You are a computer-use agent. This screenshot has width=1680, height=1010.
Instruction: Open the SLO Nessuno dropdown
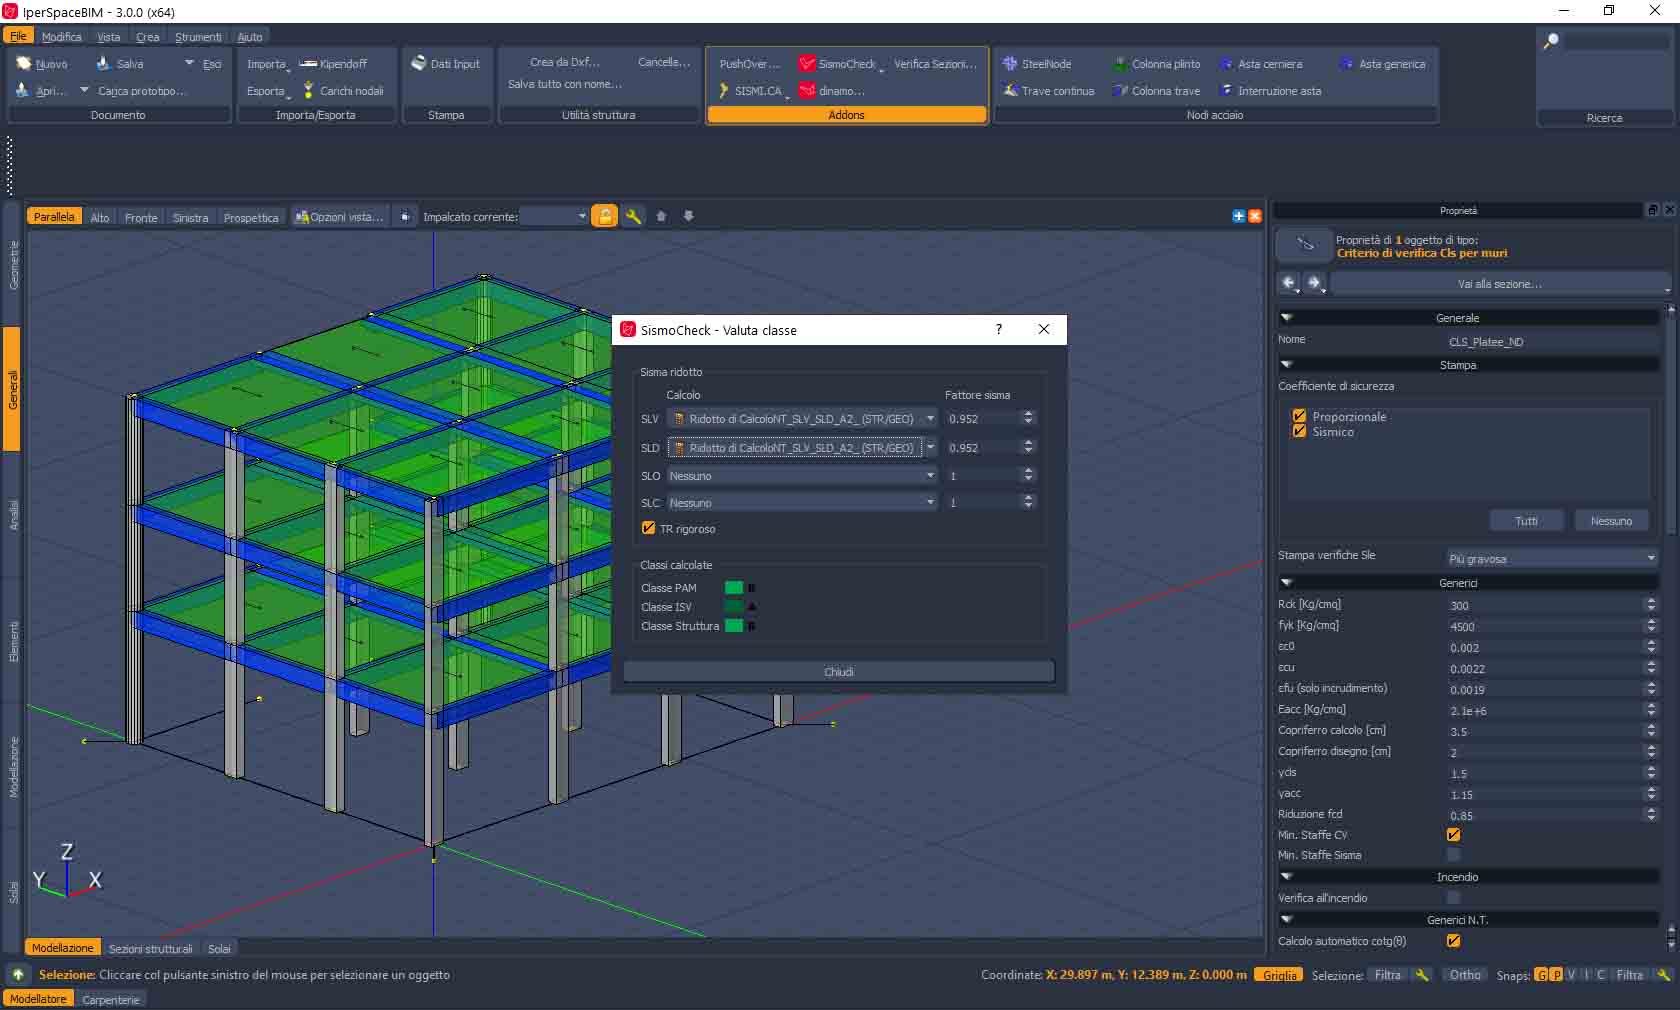(802, 475)
